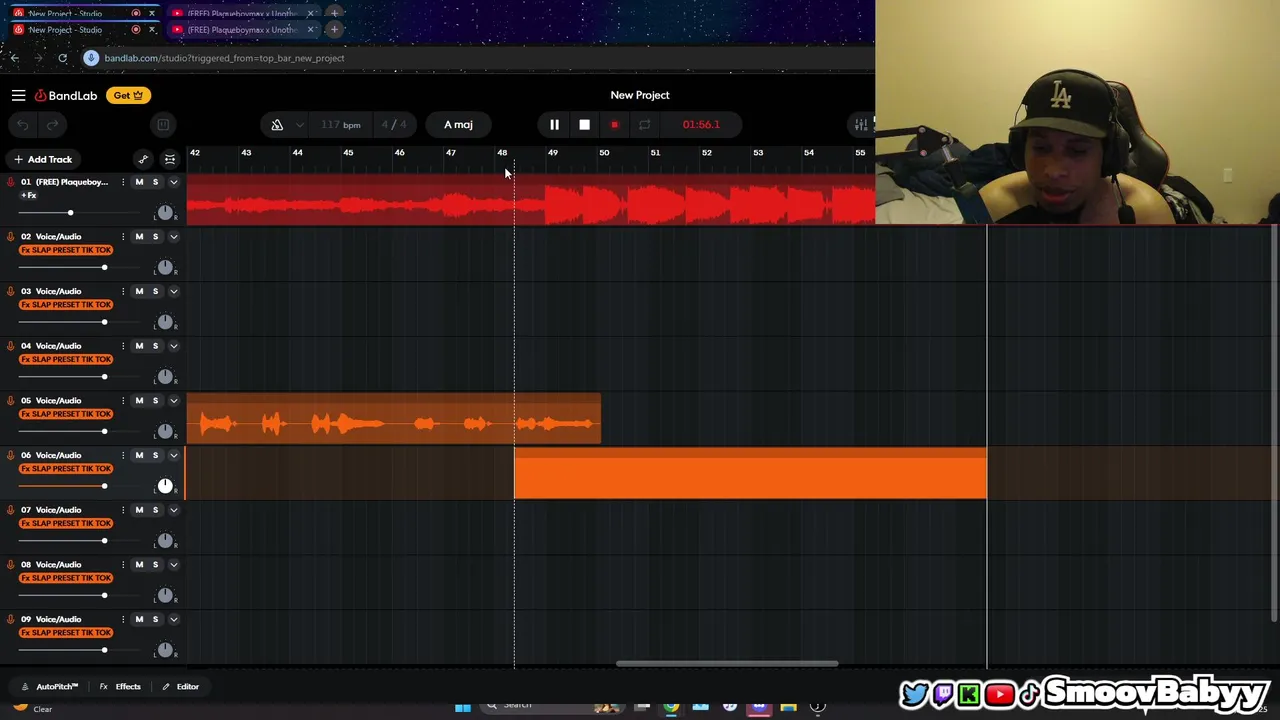
Task: Expand track 01 options chevron
Action: (x=173, y=182)
